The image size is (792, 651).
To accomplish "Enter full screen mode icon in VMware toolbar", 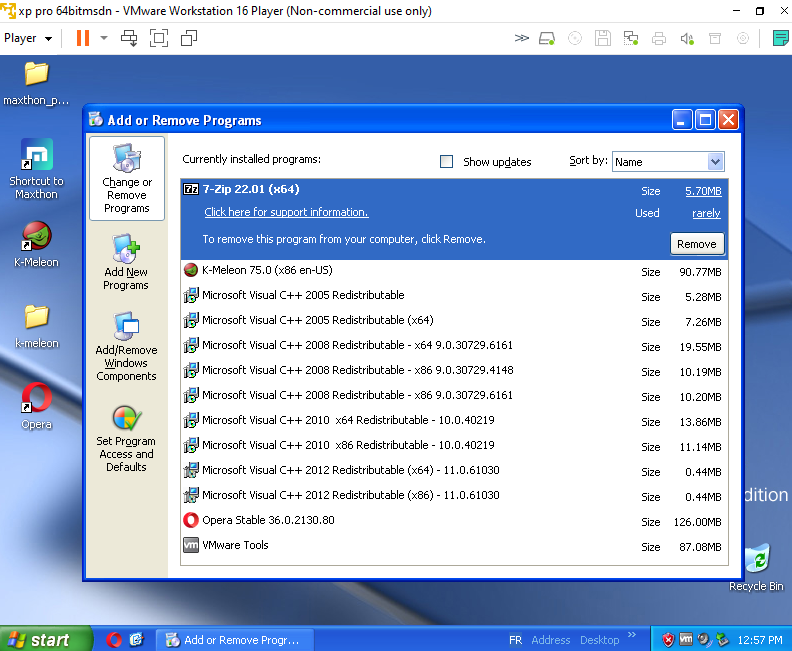I will [x=159, y=38].
